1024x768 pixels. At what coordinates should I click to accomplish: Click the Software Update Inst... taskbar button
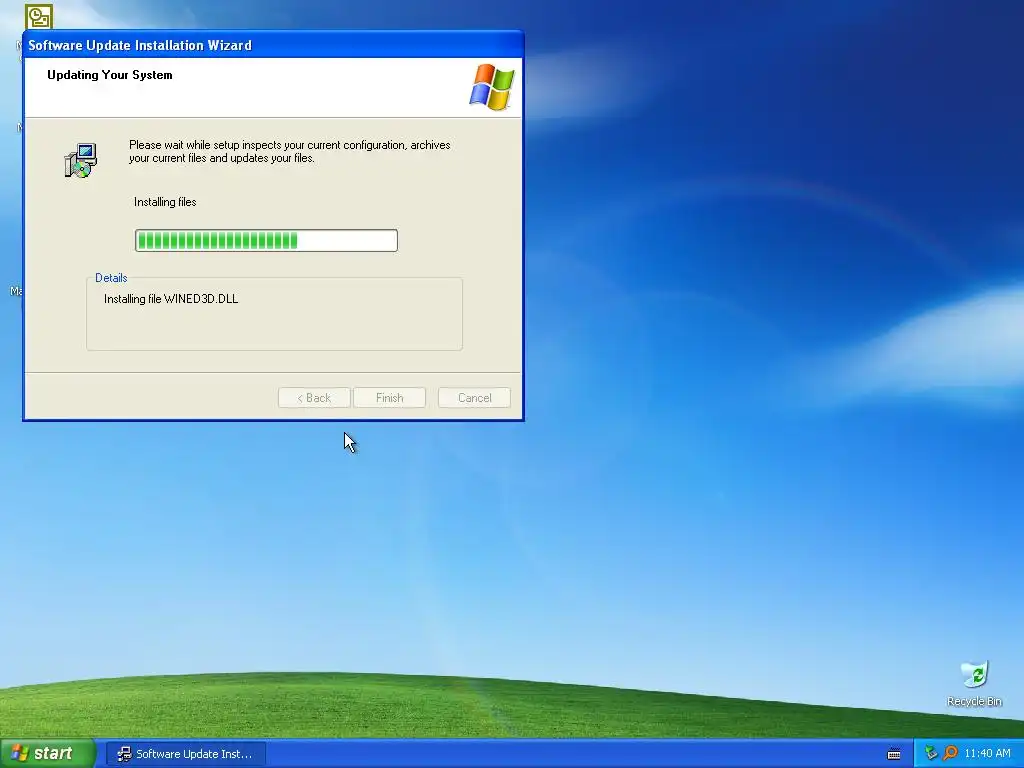tap(185, 754)
